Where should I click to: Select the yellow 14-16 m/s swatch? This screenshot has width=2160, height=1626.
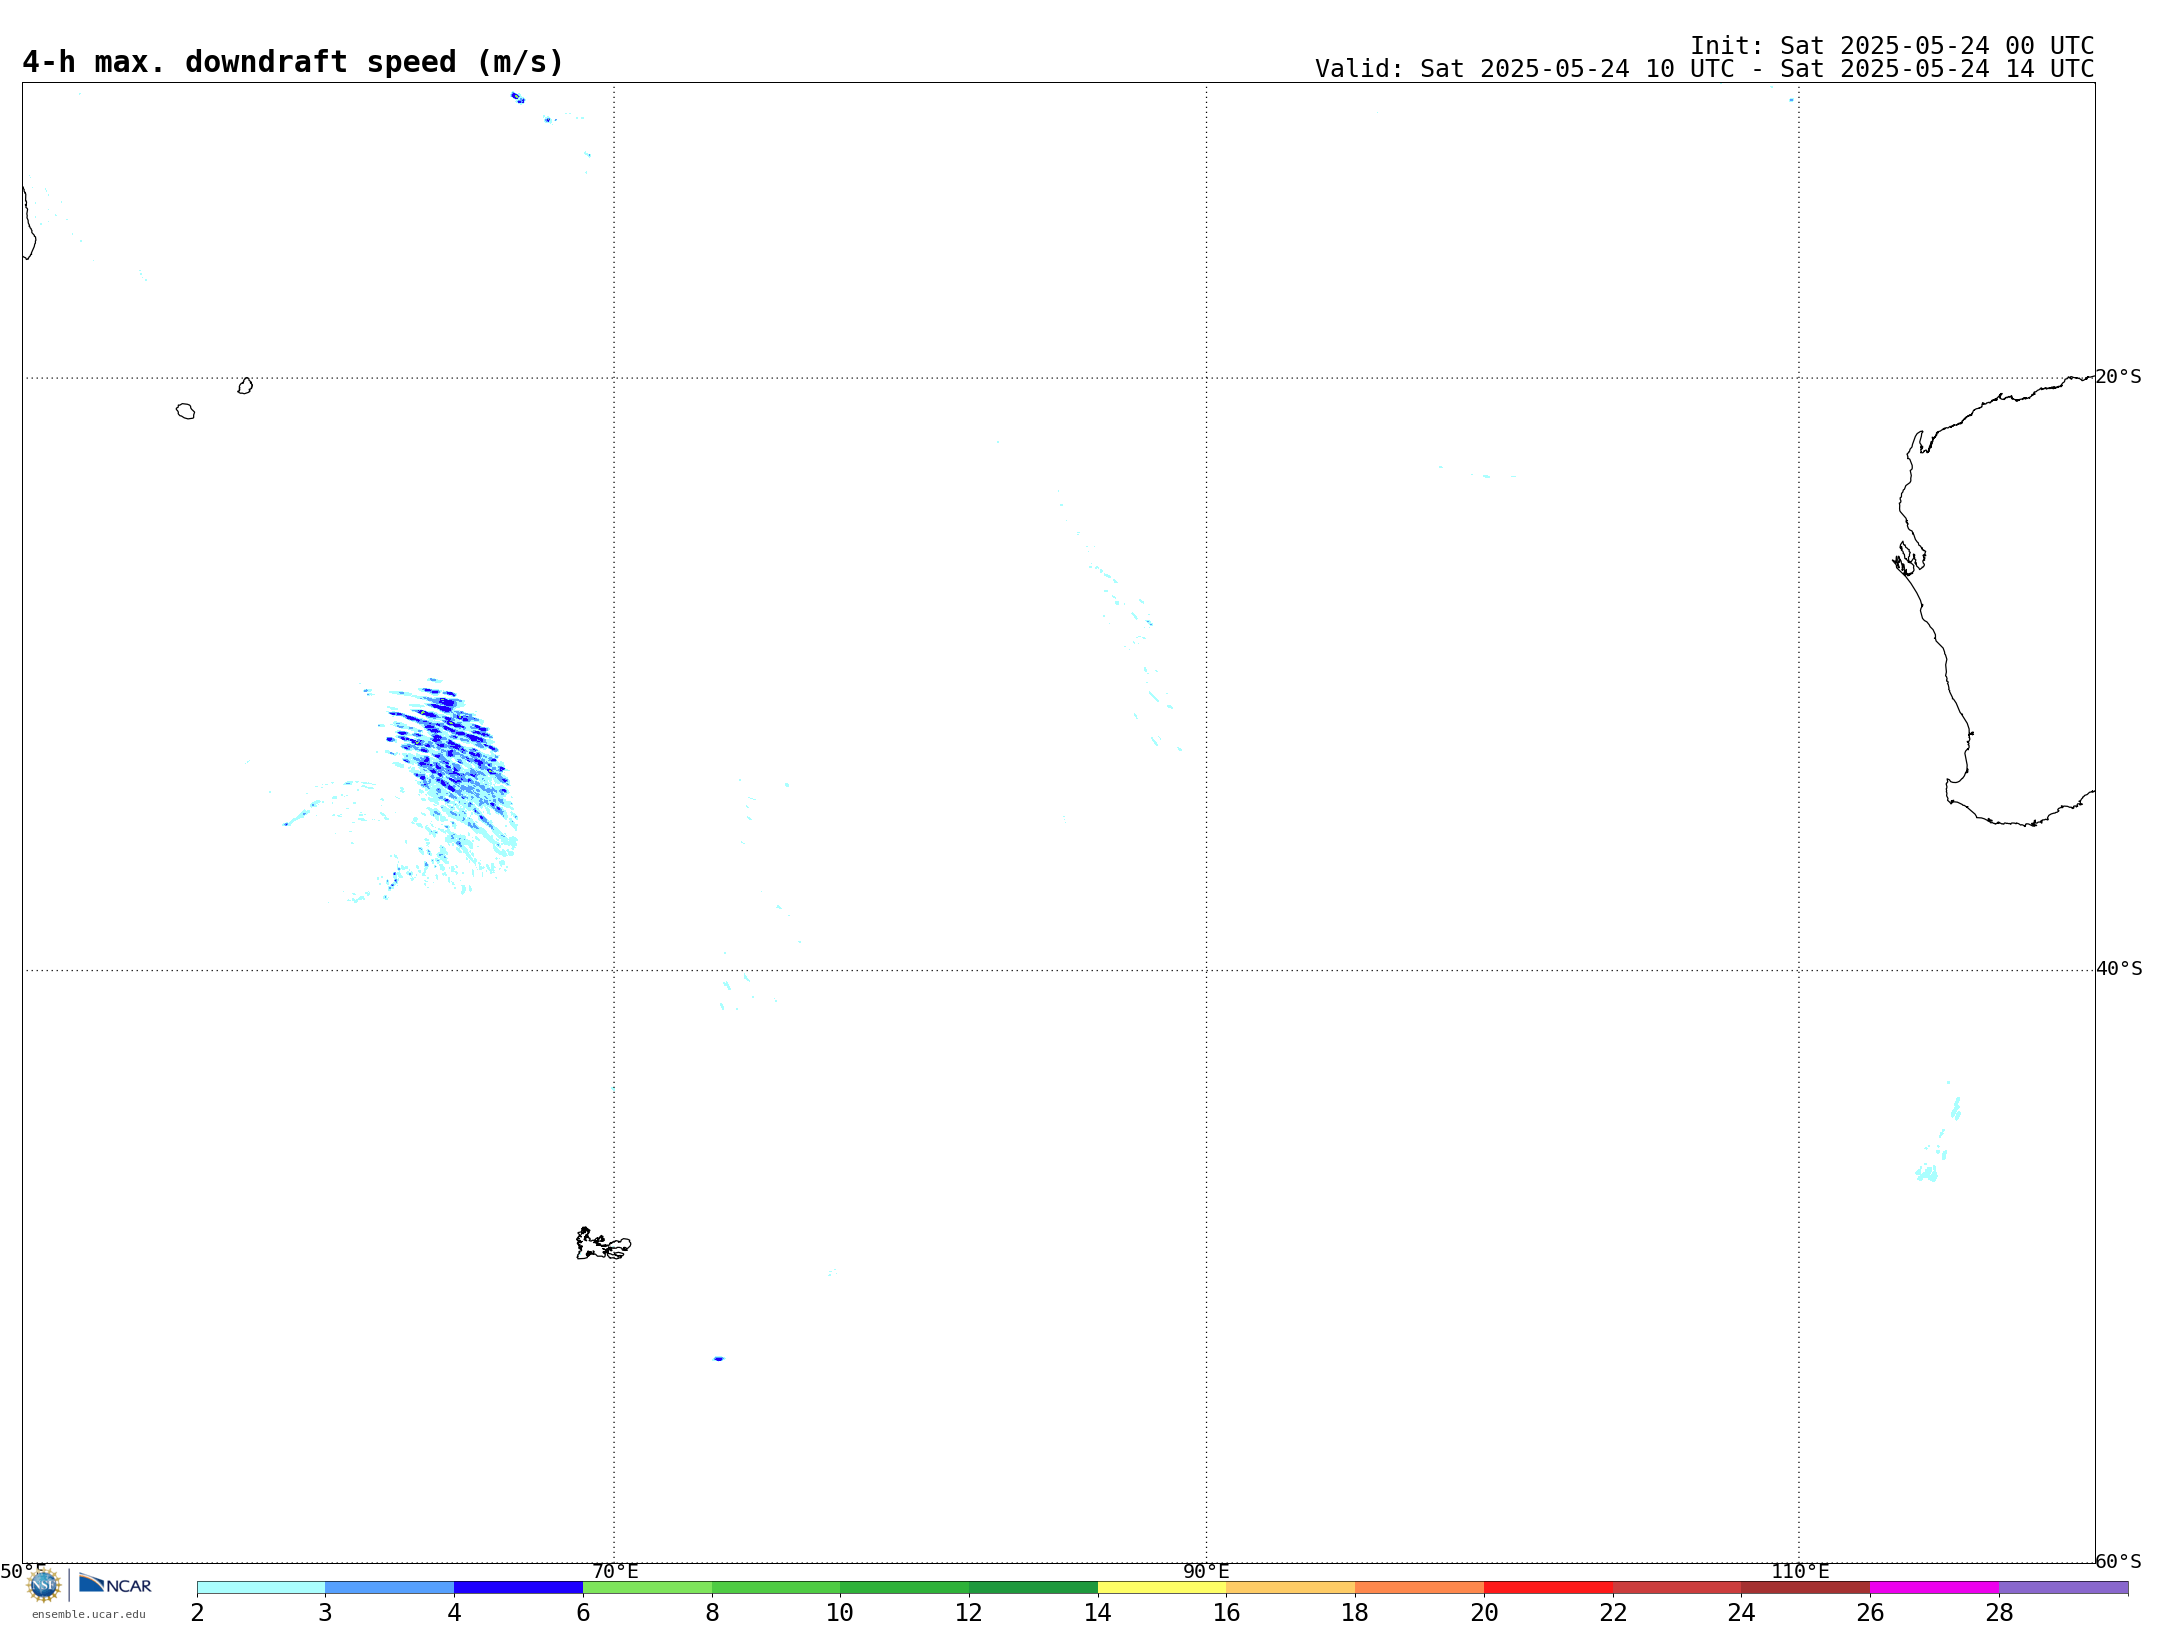(x=1162, y=1588)
